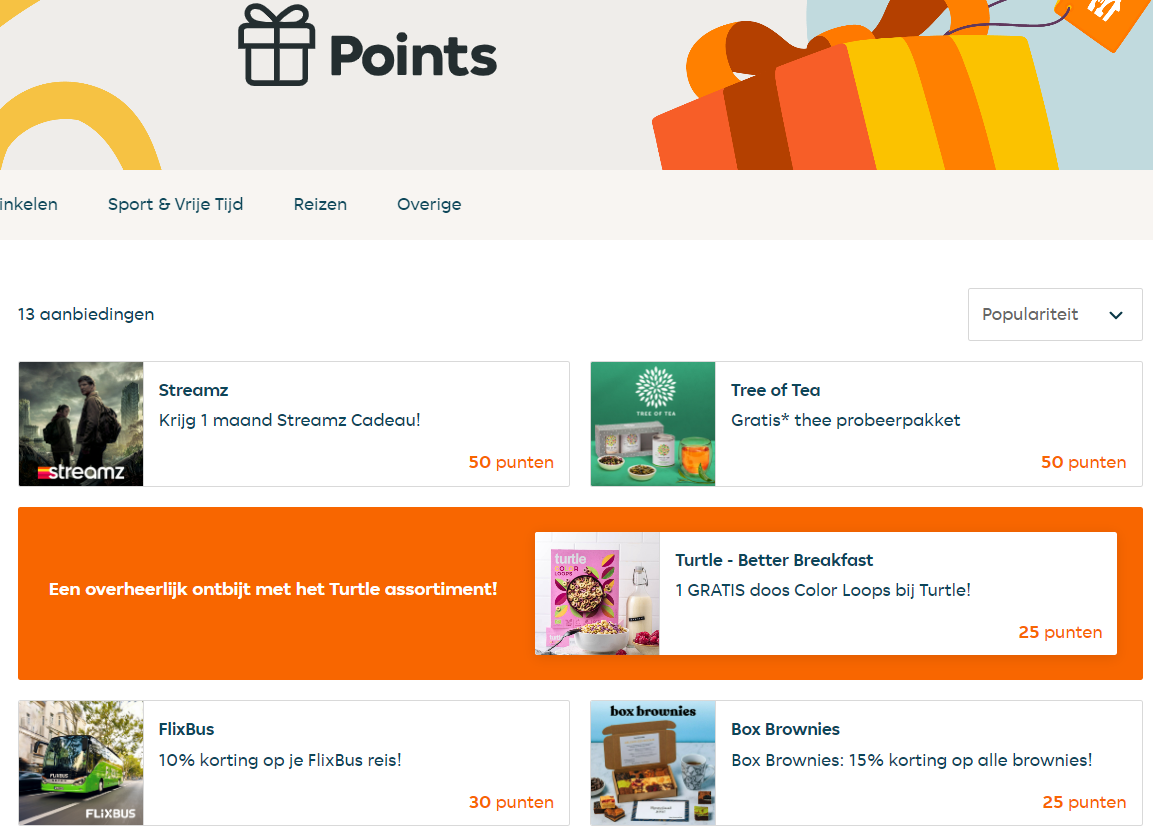
Task: Click the chevron arrow in the sort dropdown
Action: tap(1115, 315)
